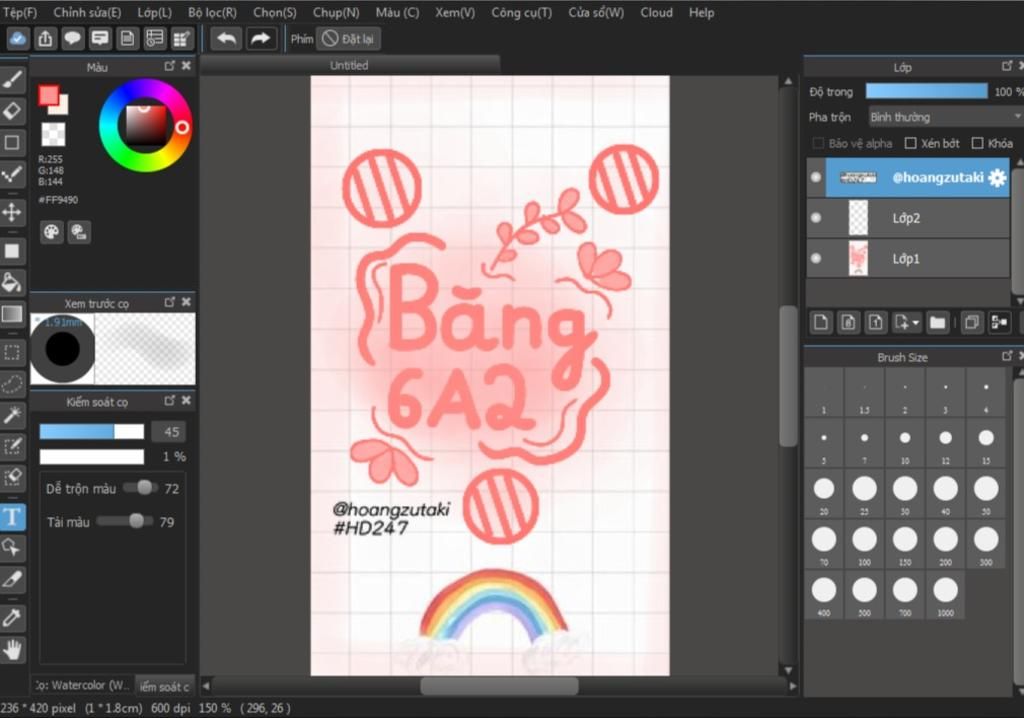Click the Đặt lại reset button
The image size is (1024, 718).
pos(348,39)
